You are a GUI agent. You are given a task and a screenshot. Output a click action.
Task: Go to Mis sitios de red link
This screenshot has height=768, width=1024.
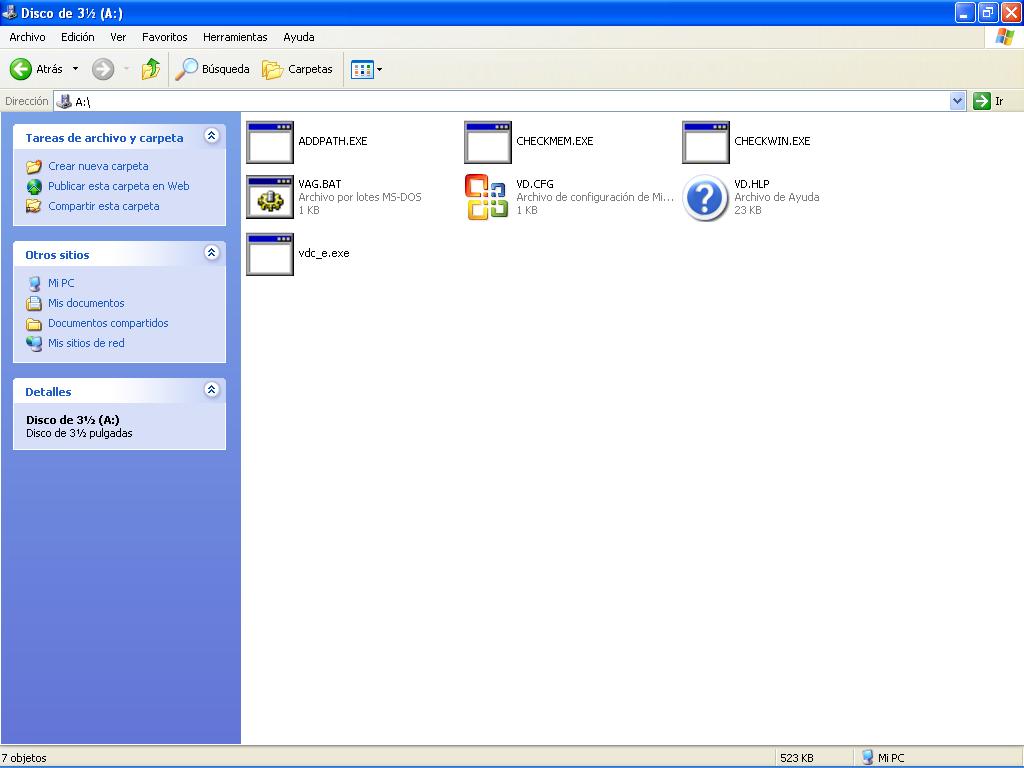tap(86, 344)
